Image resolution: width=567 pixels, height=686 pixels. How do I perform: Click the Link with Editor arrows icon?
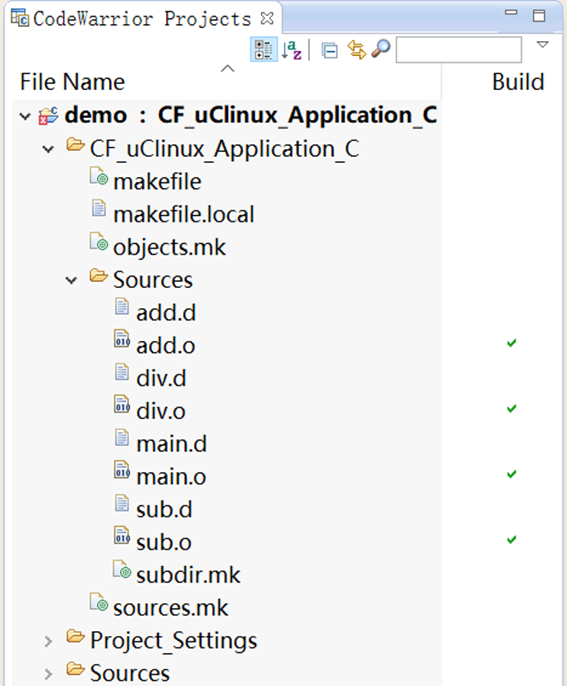point(357,49)
